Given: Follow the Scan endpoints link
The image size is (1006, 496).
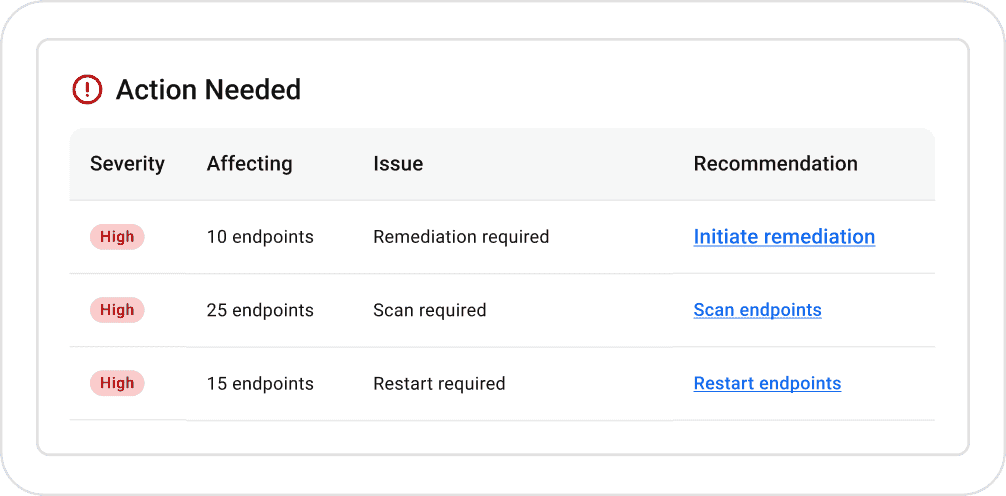Looking at the screenshot, I should click(x=757, y=310).
